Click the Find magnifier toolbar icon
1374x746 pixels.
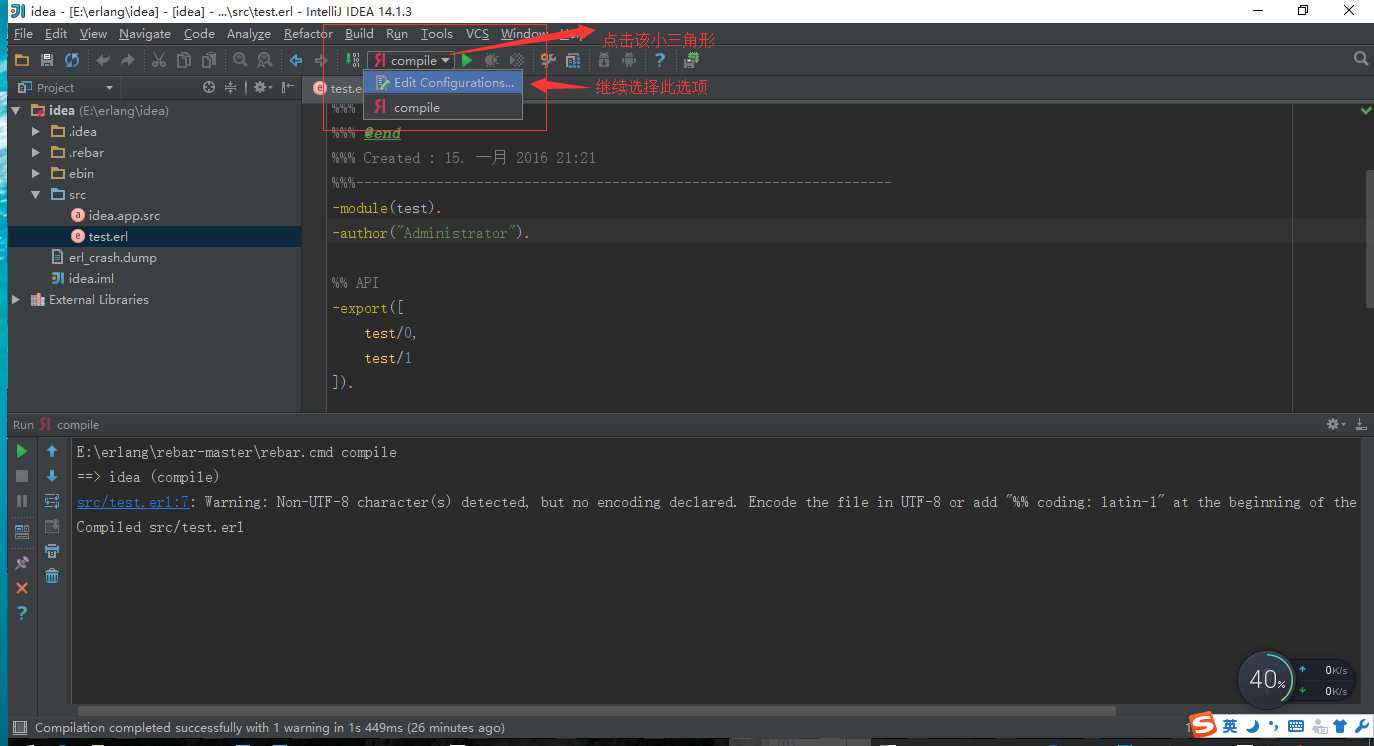click(x=240, y=61)
